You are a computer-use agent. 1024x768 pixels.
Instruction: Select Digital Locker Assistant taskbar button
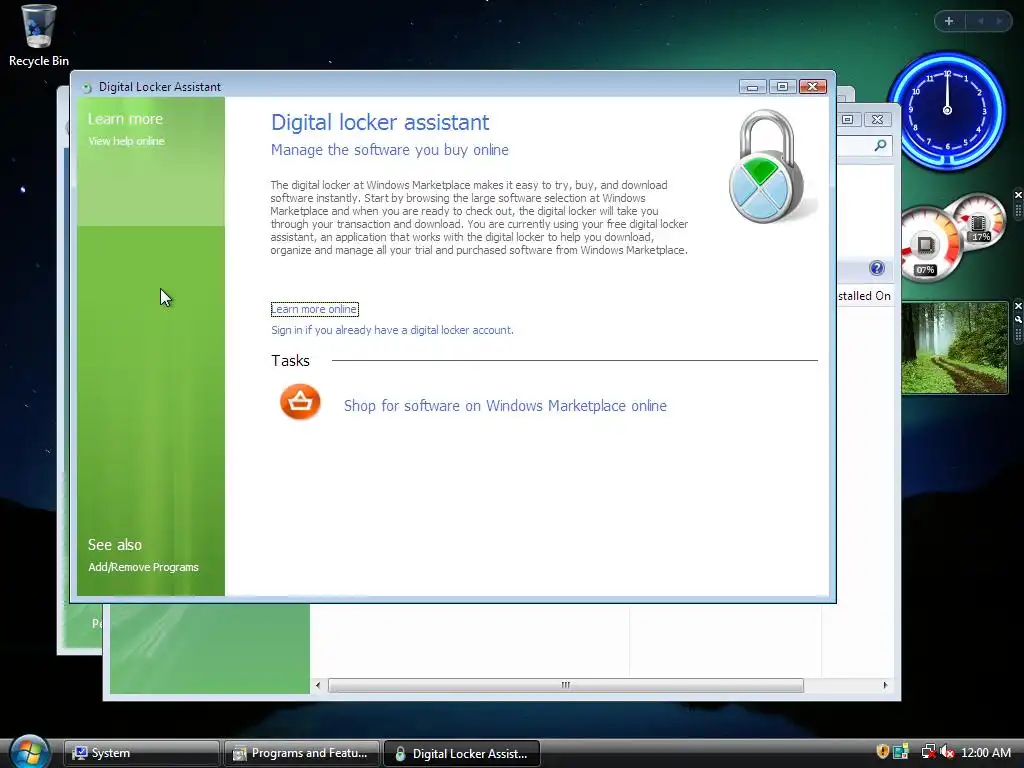click(x=462, y=753)
